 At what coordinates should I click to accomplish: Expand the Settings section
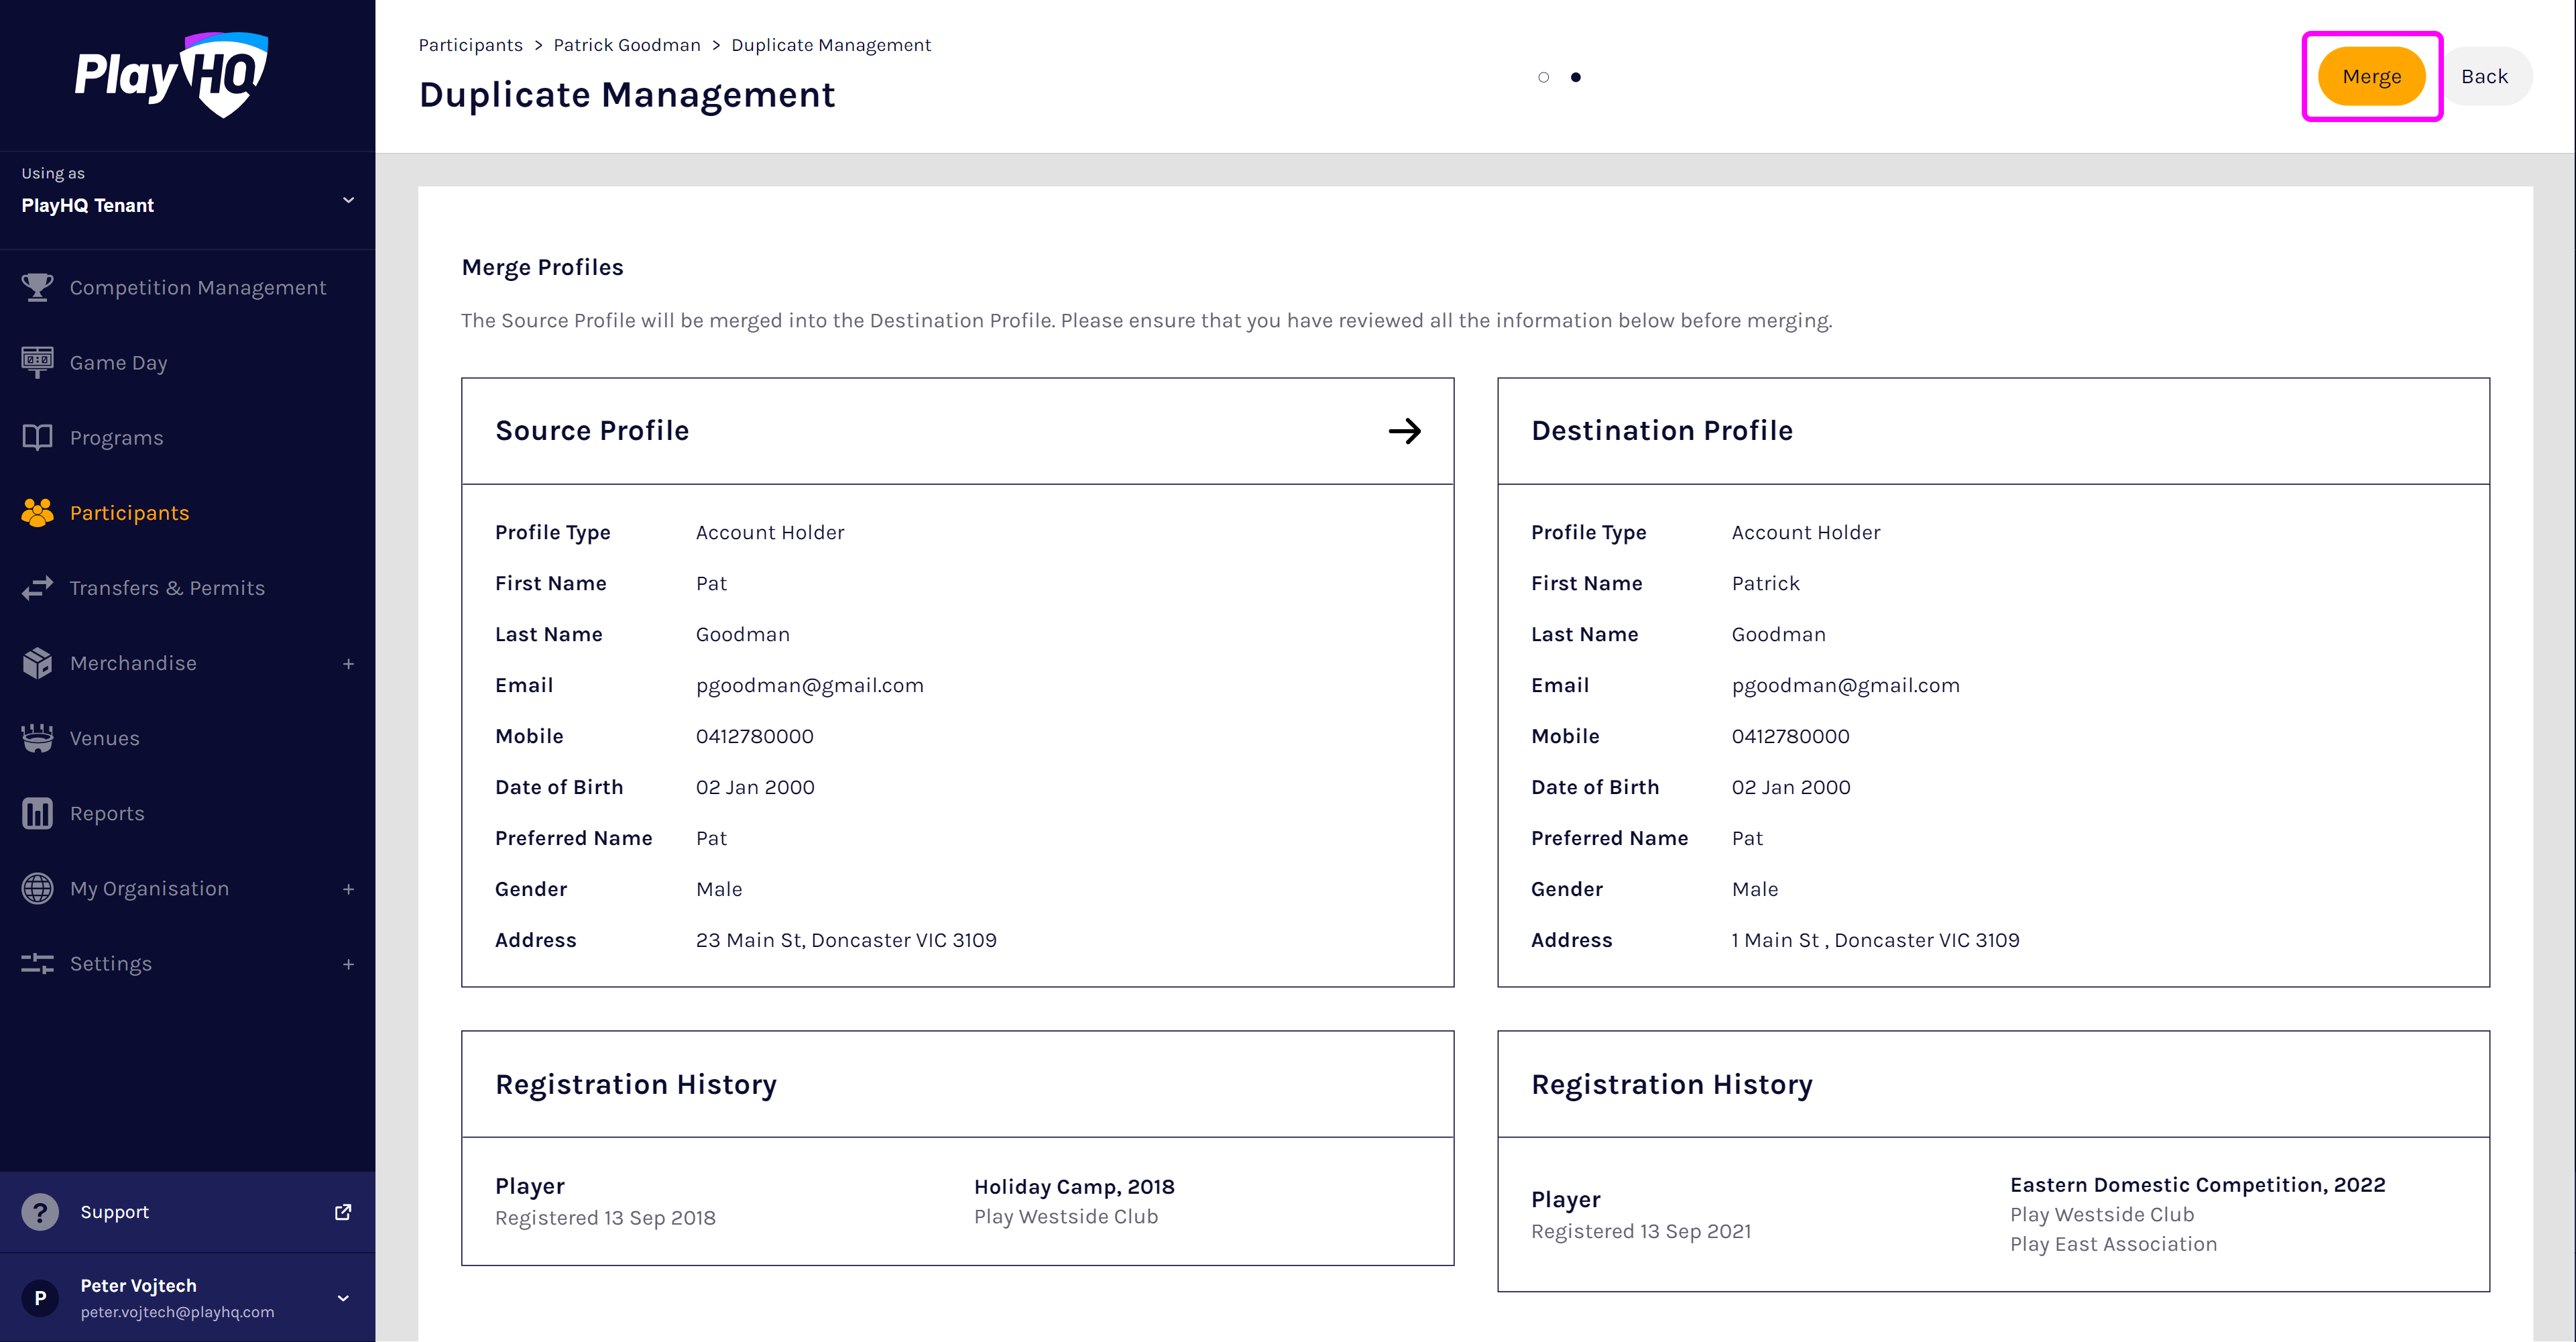coord(348,964)
